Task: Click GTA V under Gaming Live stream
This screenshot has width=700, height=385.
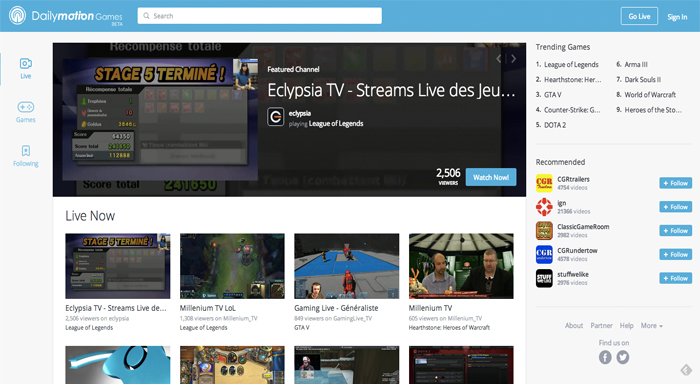Action: point(302,328)
